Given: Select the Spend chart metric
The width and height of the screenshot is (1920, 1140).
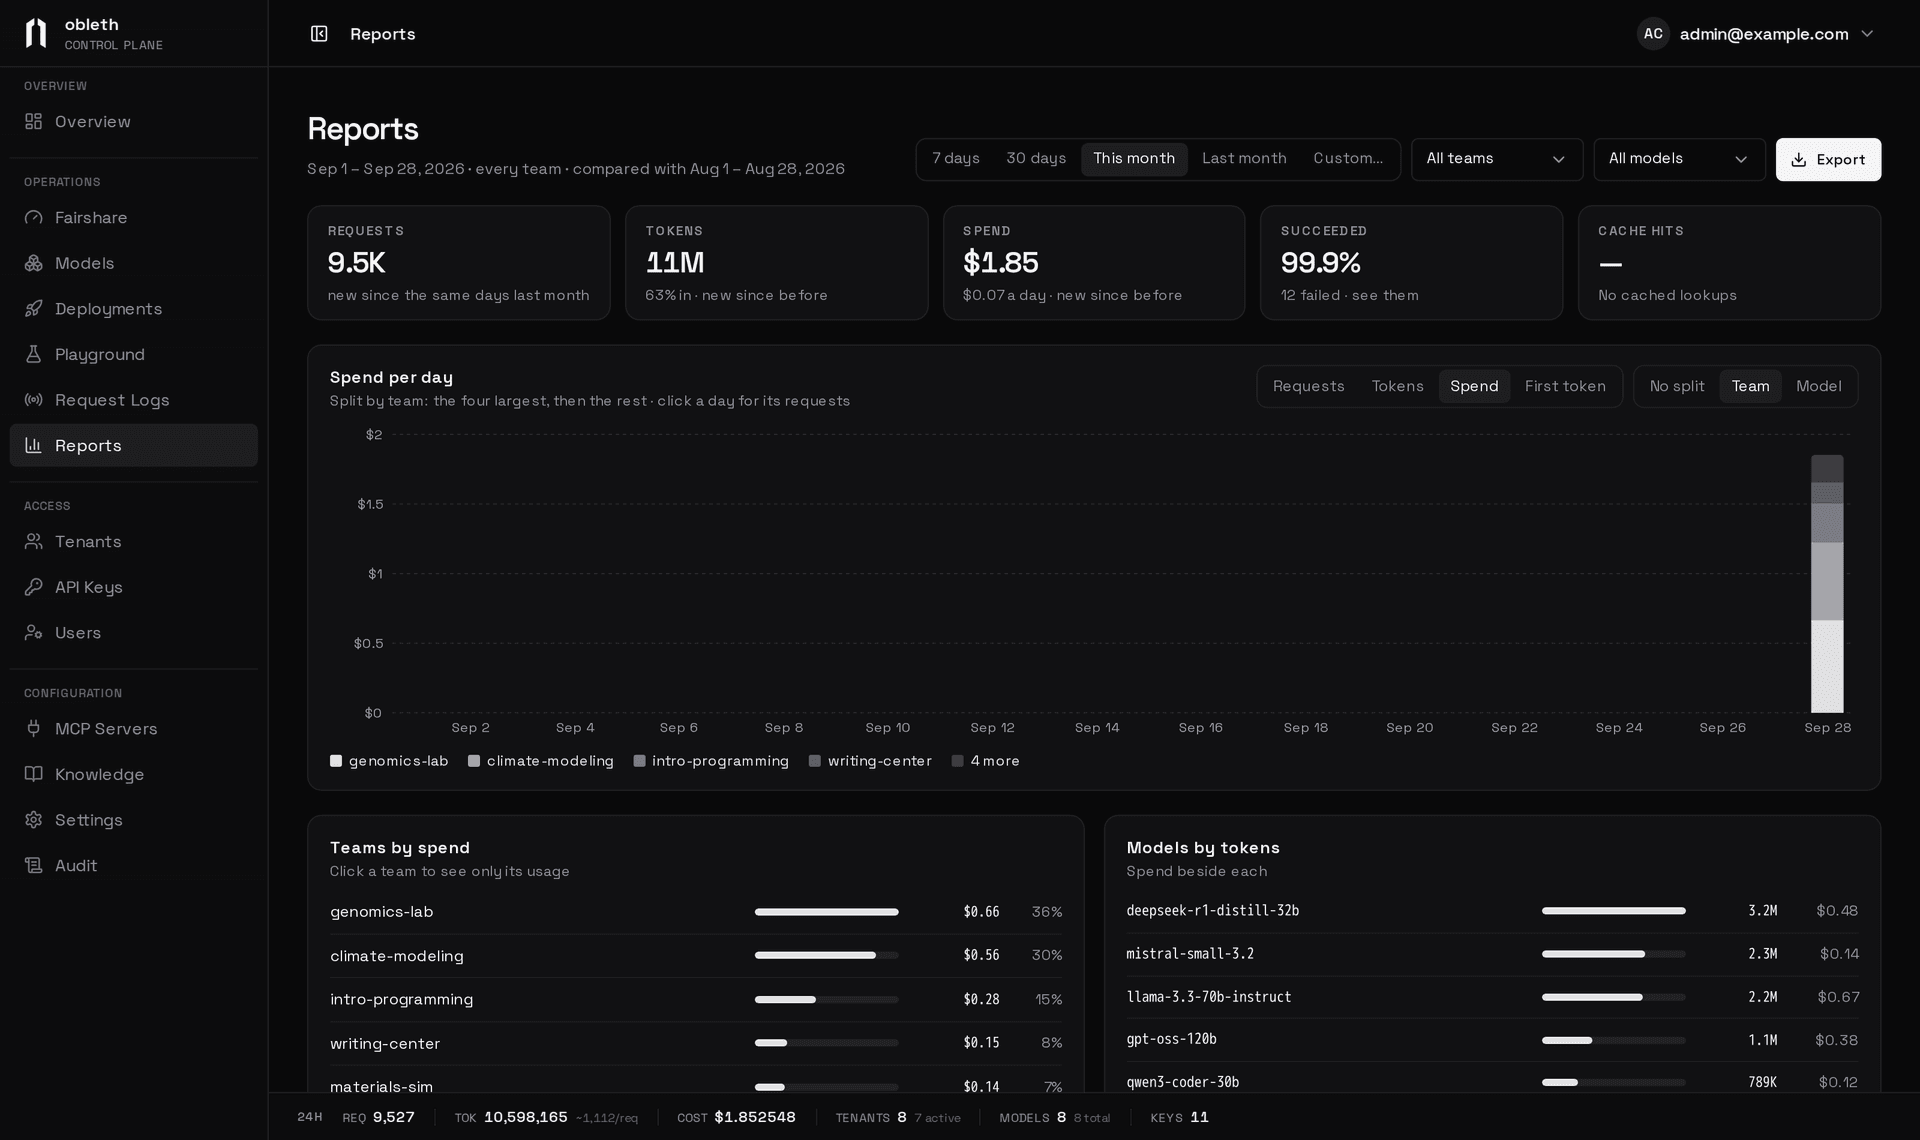Looking at the screenshot, I should coord(1474,387).
